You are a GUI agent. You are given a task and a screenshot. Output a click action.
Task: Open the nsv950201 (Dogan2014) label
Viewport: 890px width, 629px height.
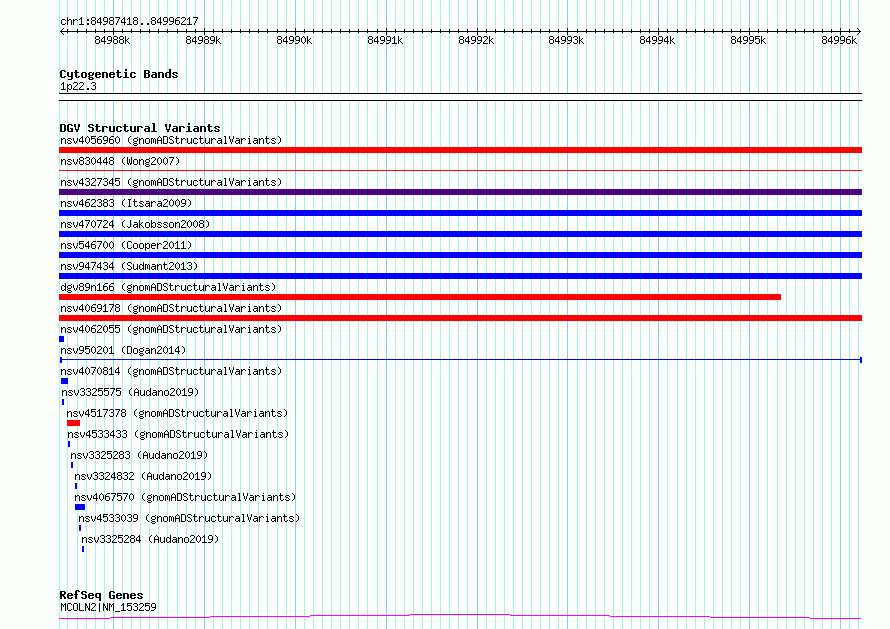pyautogui.click(x=123, y=350)
